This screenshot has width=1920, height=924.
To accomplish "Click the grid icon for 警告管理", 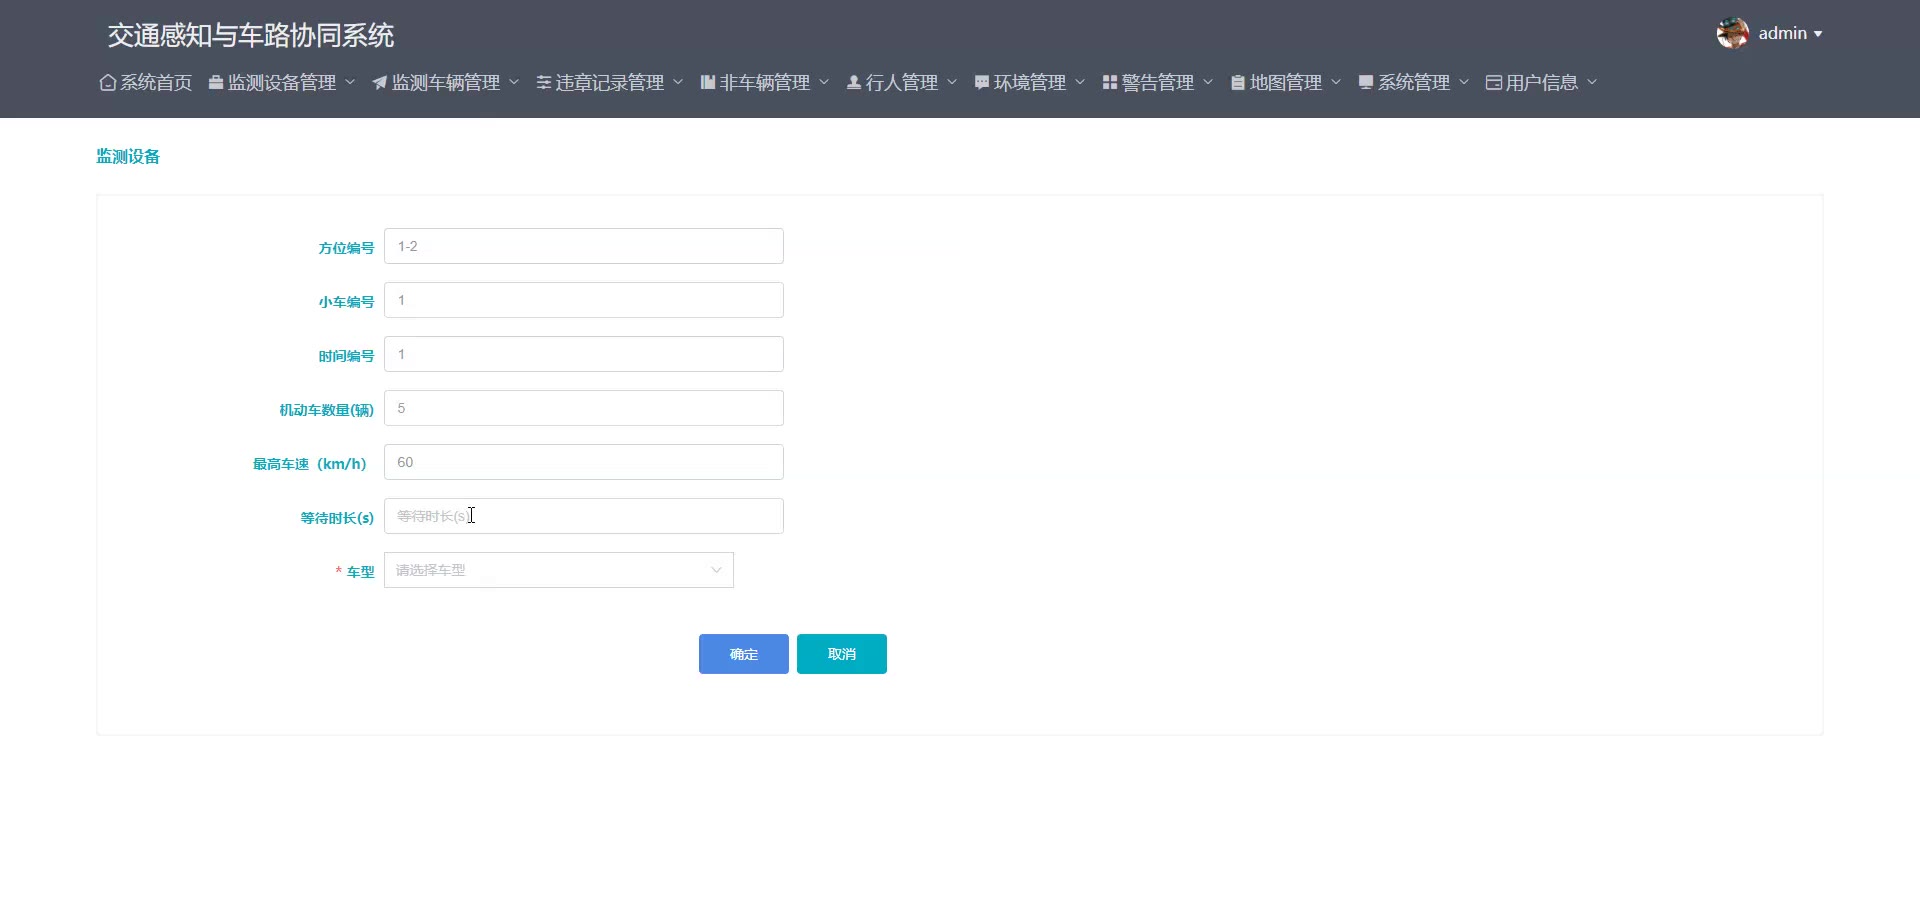I will (1110, 83).
